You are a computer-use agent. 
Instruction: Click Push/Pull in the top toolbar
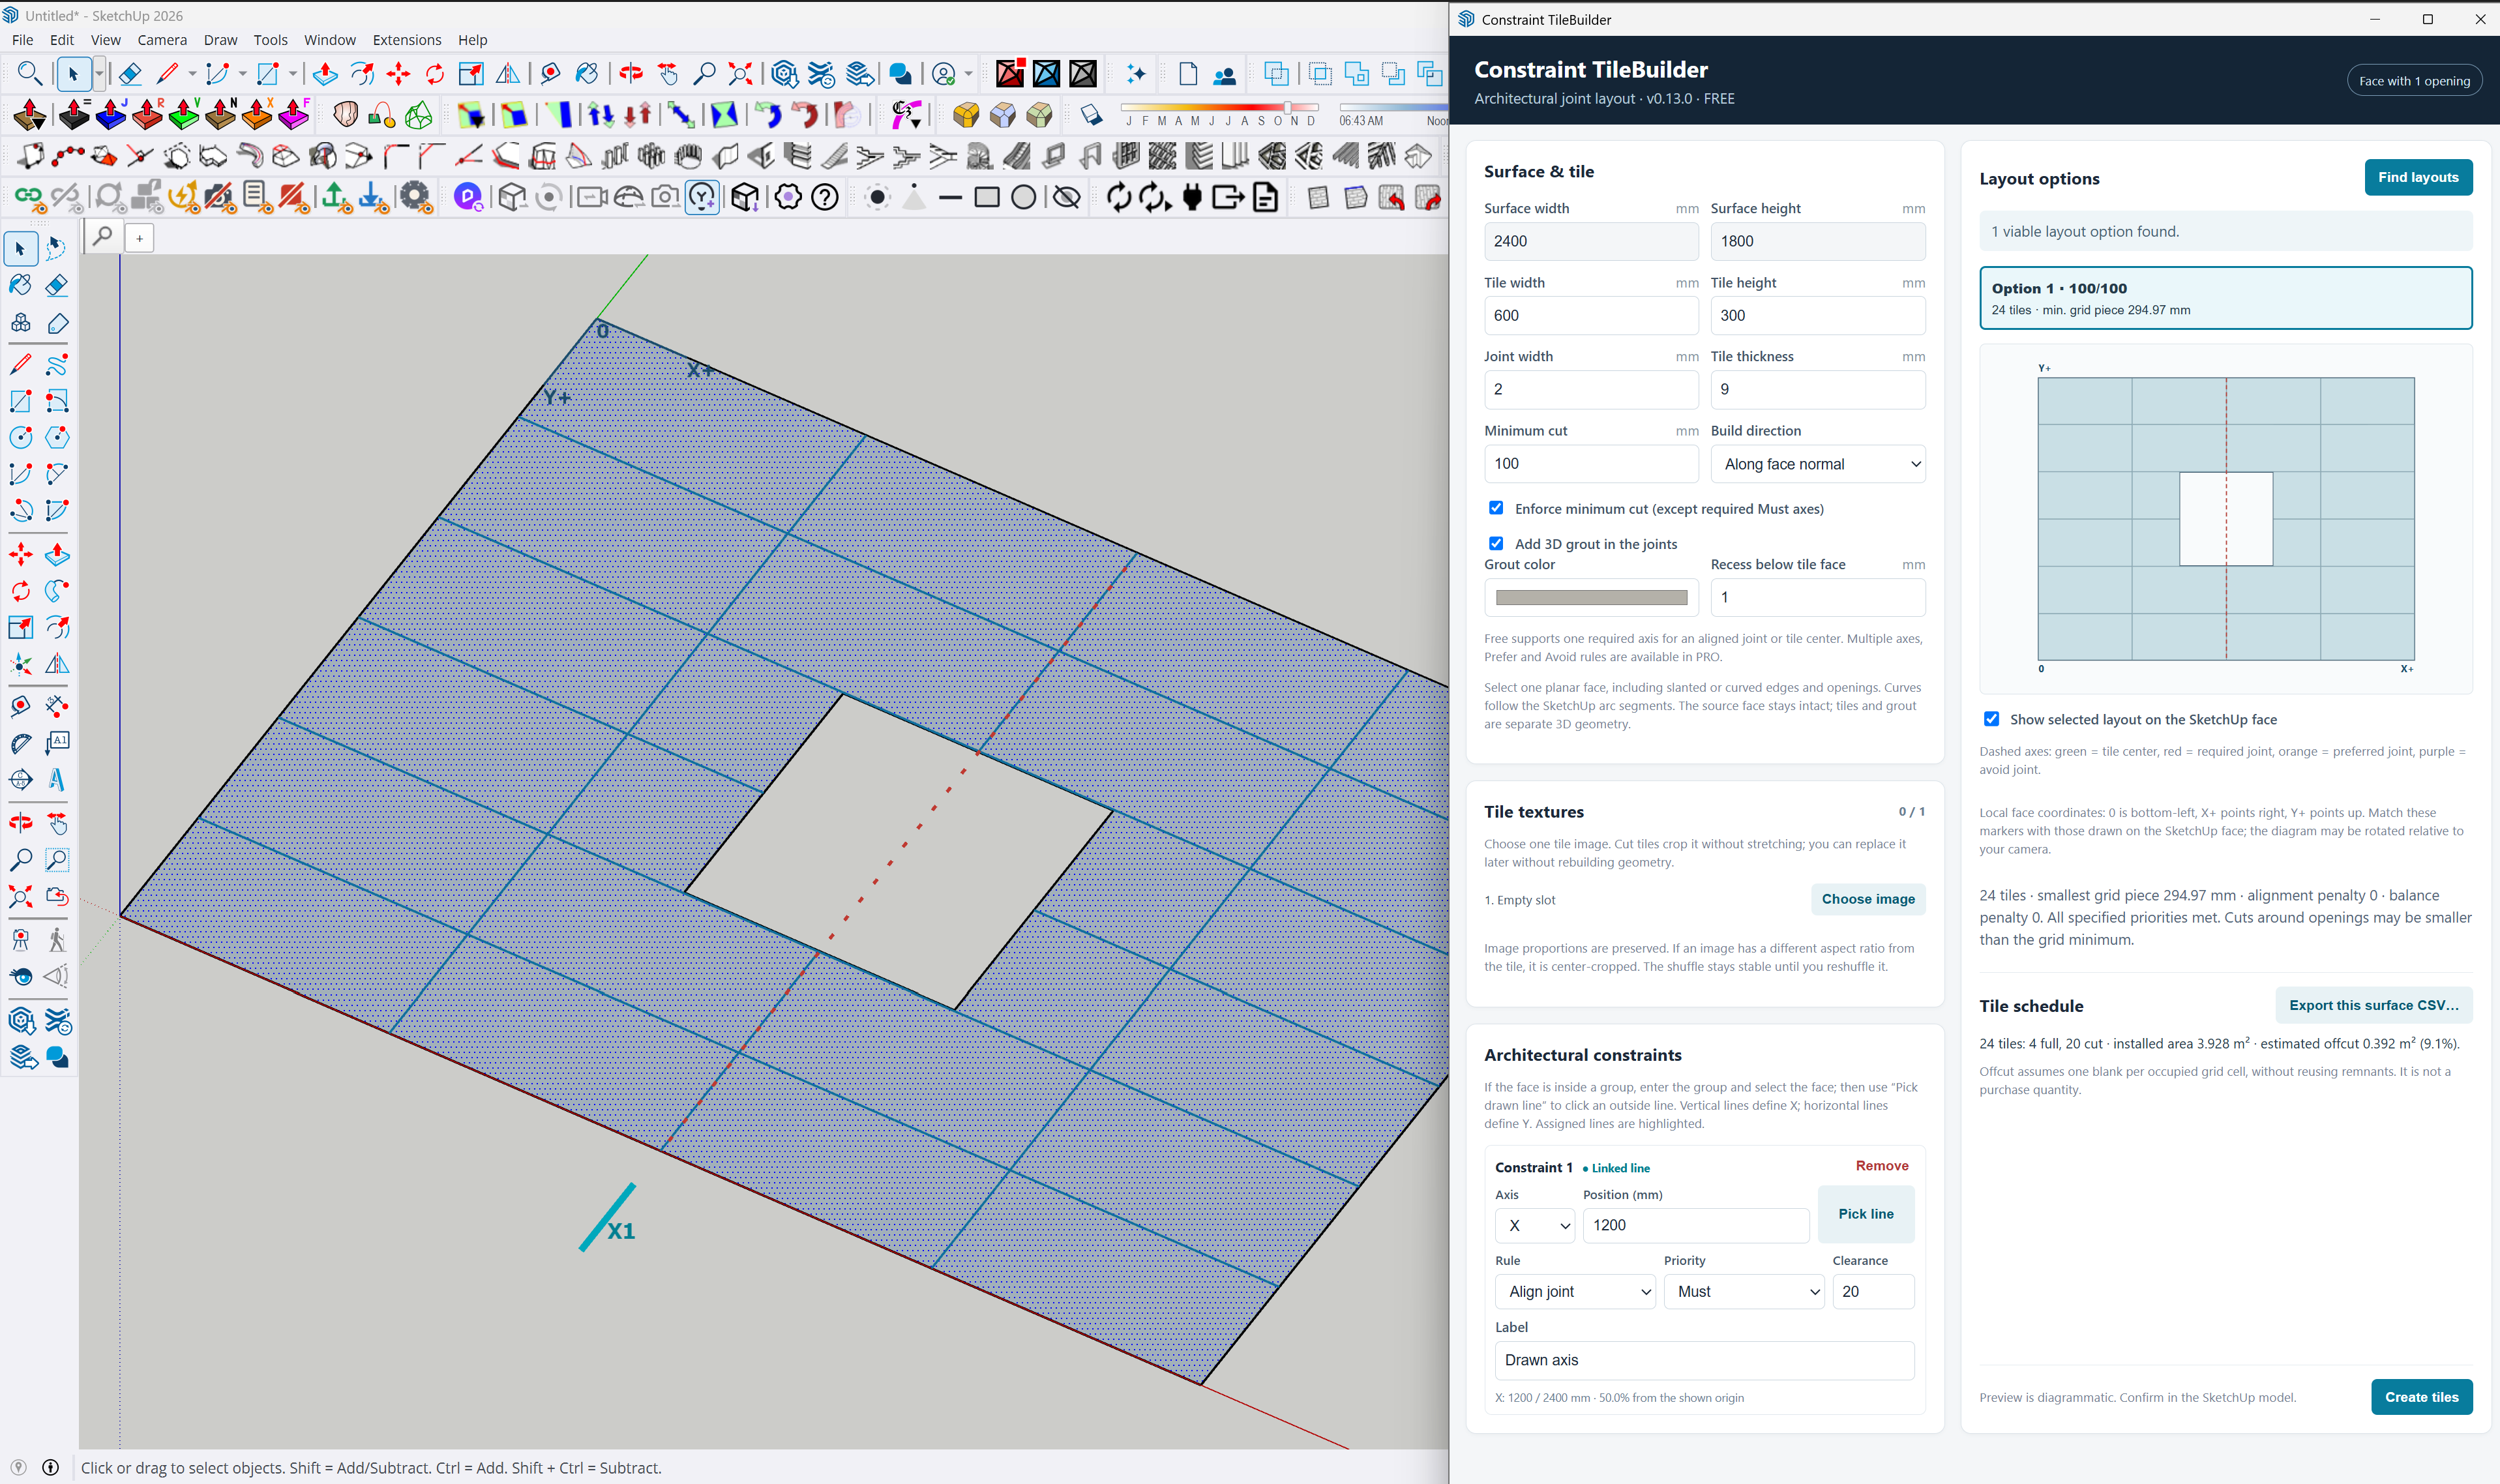(x=325, y=73)
